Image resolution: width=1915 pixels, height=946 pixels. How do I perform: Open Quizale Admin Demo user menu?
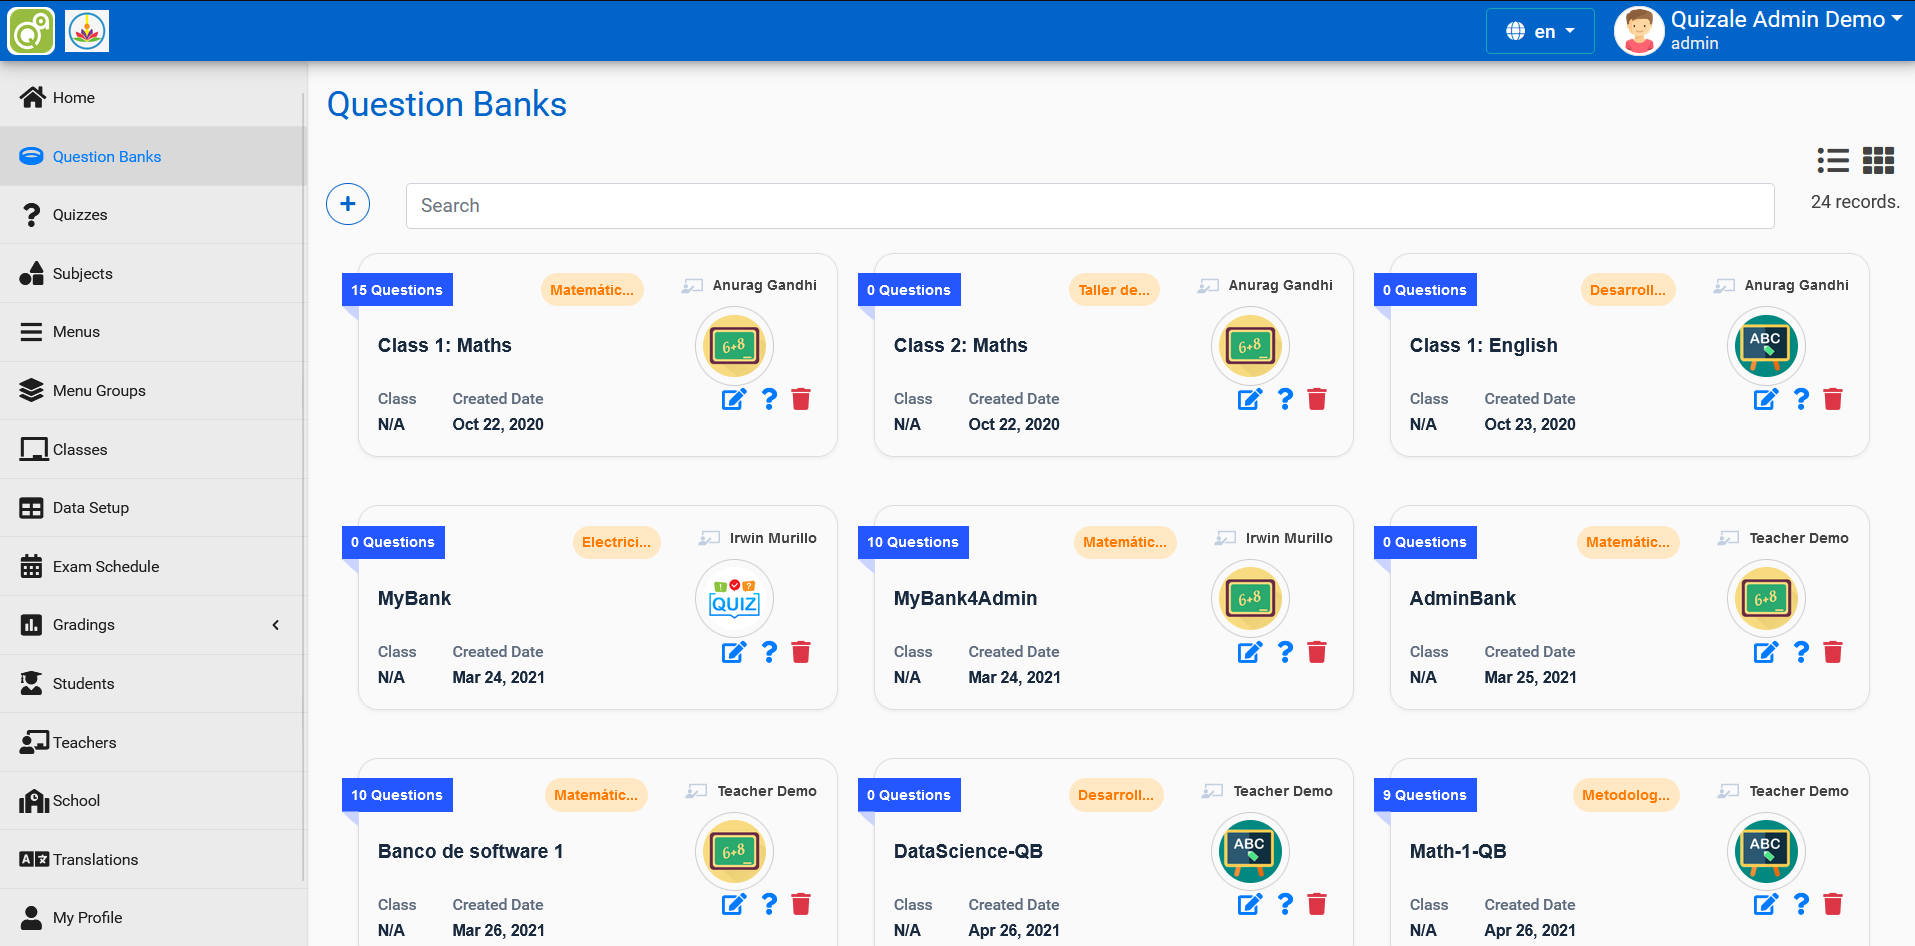coord(1760,31)
